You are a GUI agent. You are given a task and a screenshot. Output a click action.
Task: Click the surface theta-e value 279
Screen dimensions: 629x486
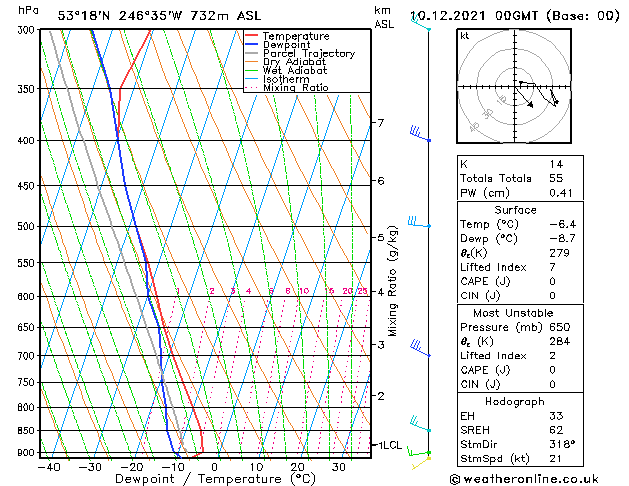(x=559, y=253)
